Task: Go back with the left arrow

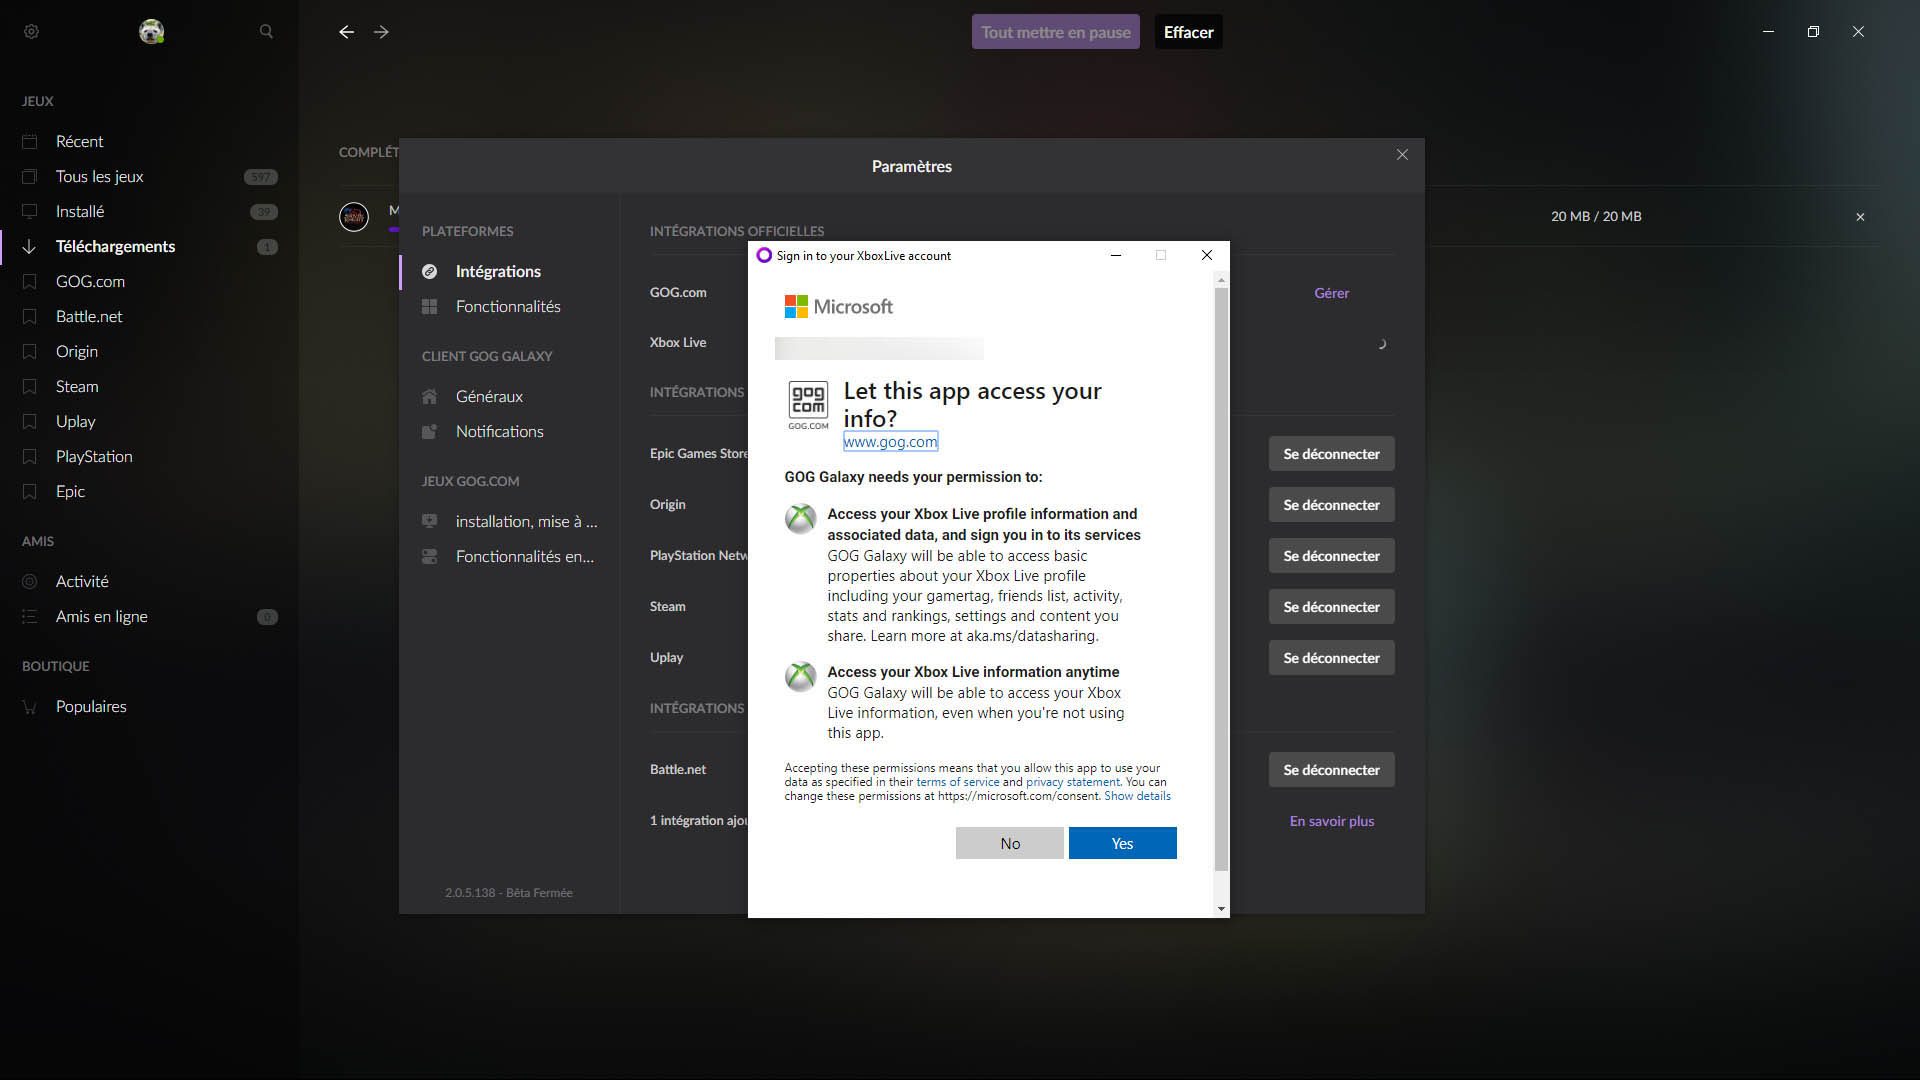Action: (346, 32)
